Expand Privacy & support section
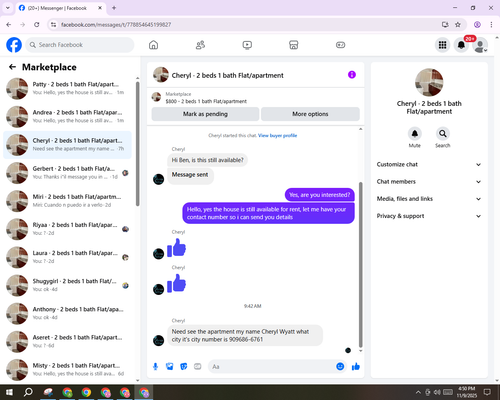 coord(429,216)
